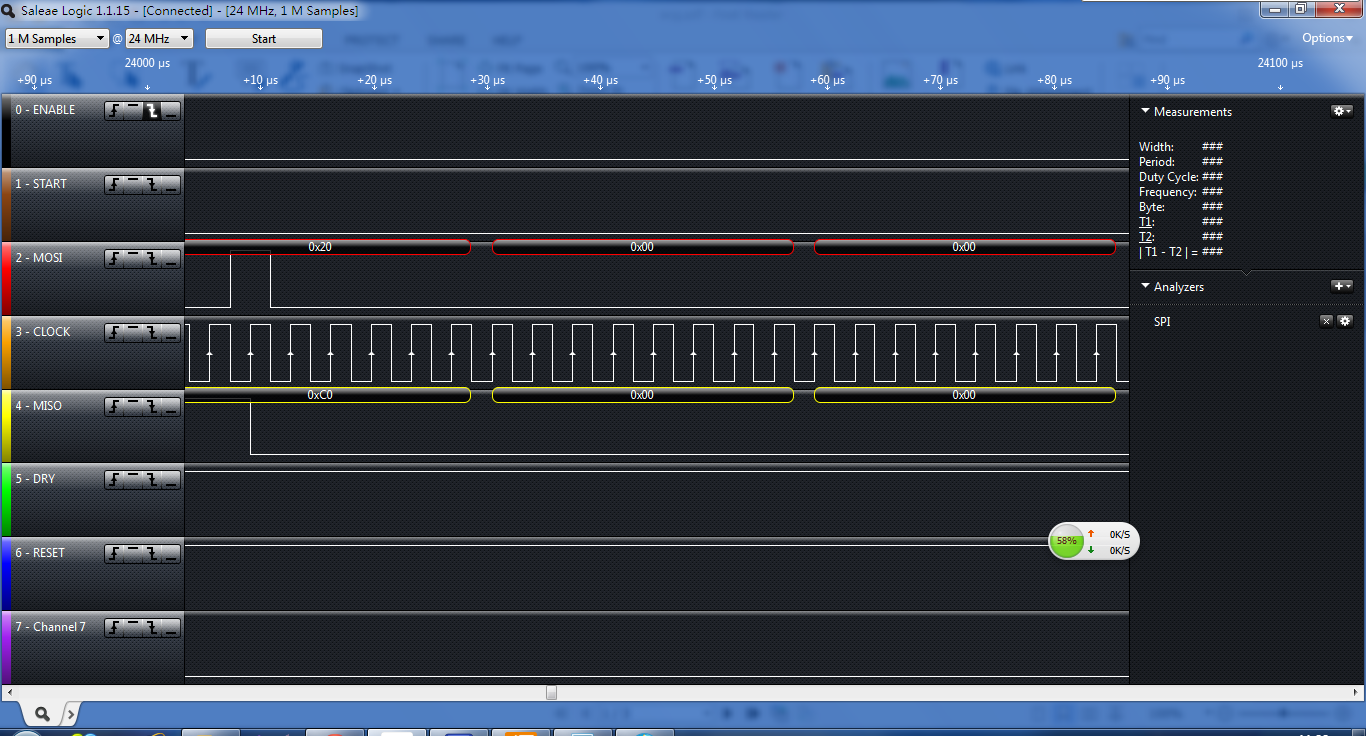1366x736 pixels.
Task: Set falling edge trigger on START channel
Action: [x=152, y=185]
